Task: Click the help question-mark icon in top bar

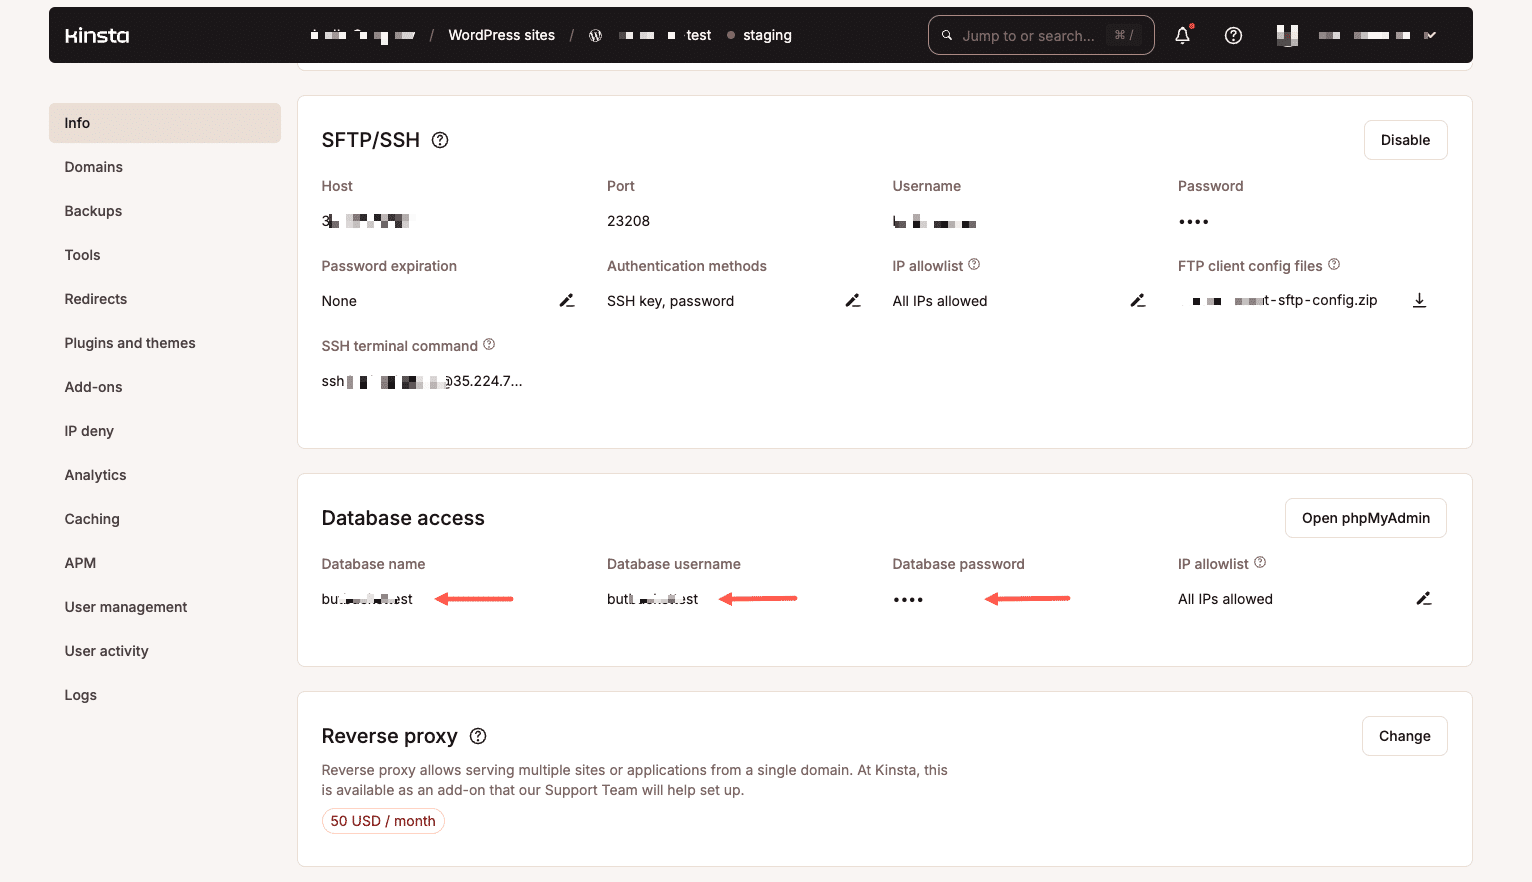Action: (1233, 35)
